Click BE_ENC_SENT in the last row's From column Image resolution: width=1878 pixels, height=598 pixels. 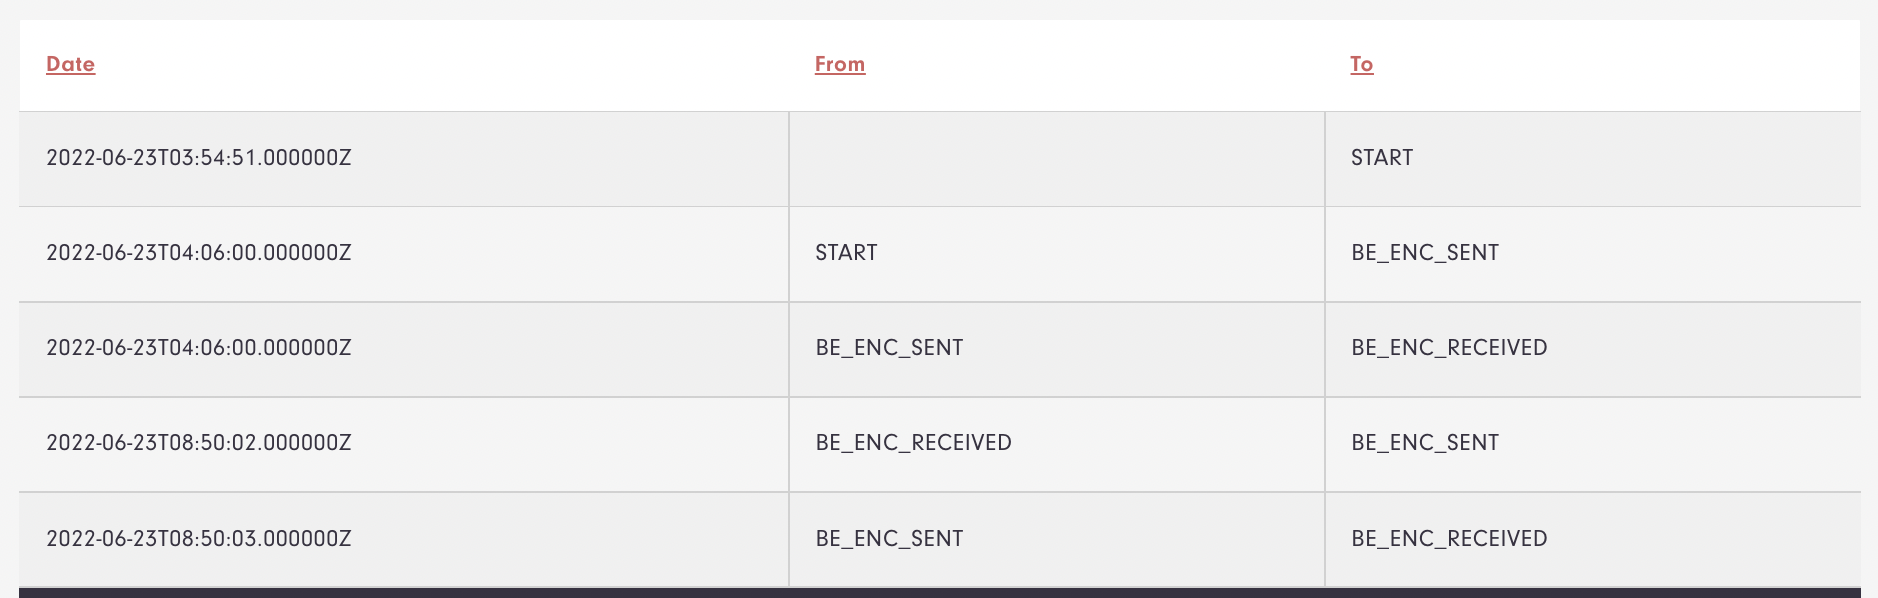point(889,539)
